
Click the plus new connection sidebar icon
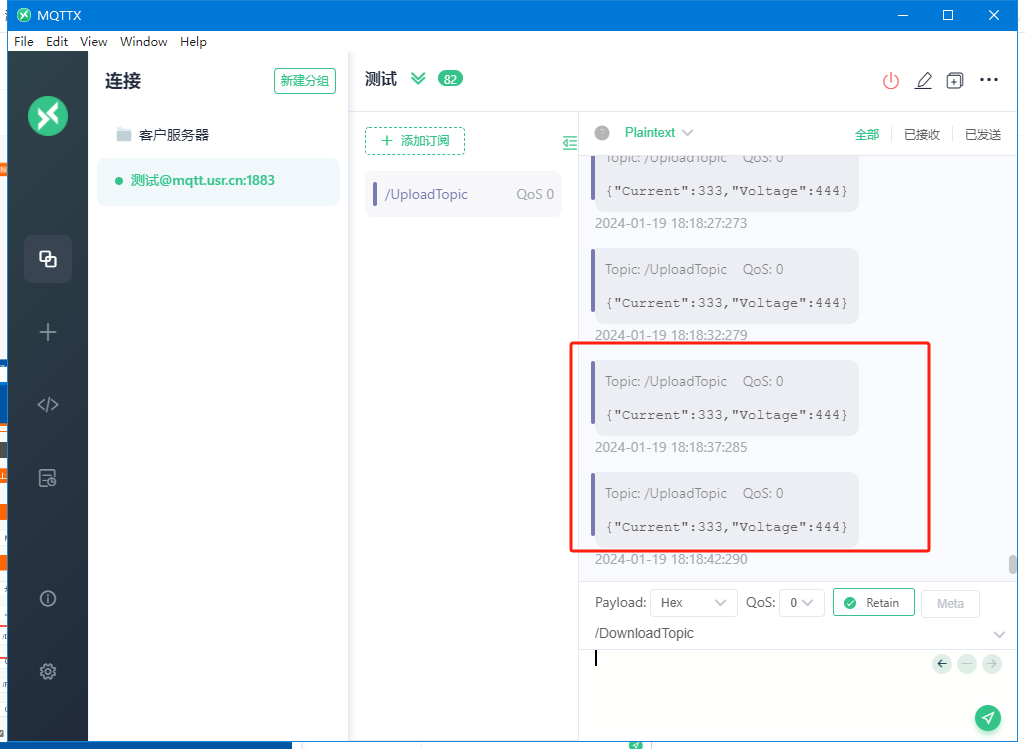coord(48,332)
